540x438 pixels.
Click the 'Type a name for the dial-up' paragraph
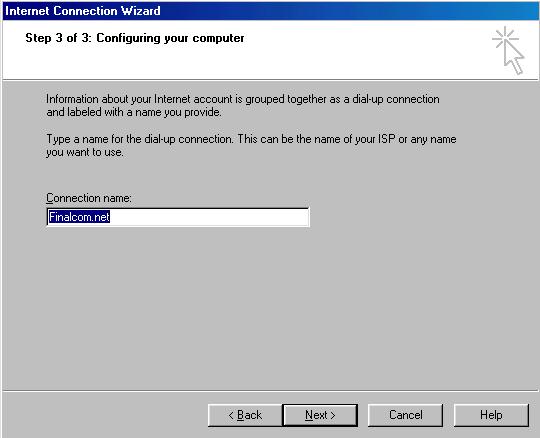[x=251, y=145]
